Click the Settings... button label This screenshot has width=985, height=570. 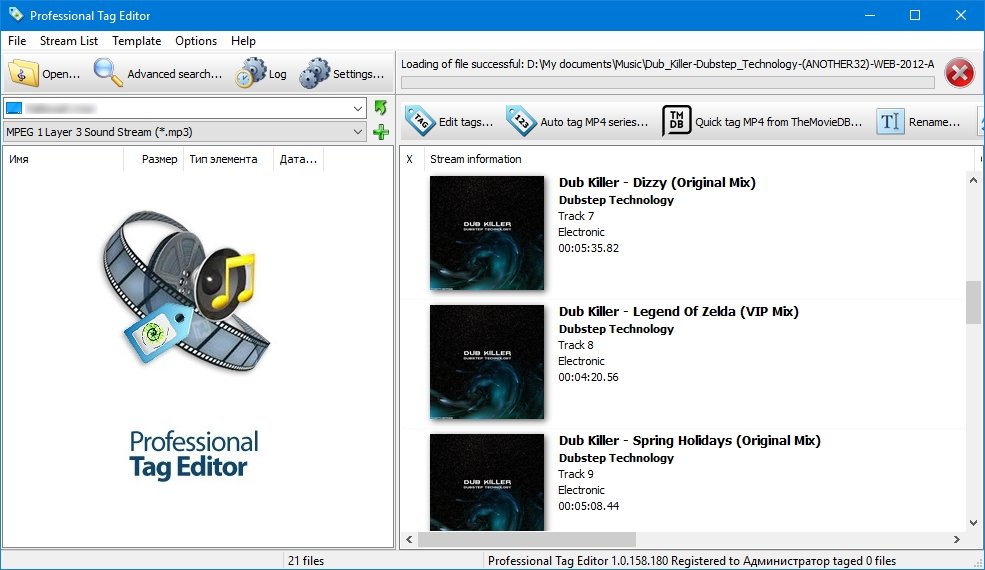point(358,74)
